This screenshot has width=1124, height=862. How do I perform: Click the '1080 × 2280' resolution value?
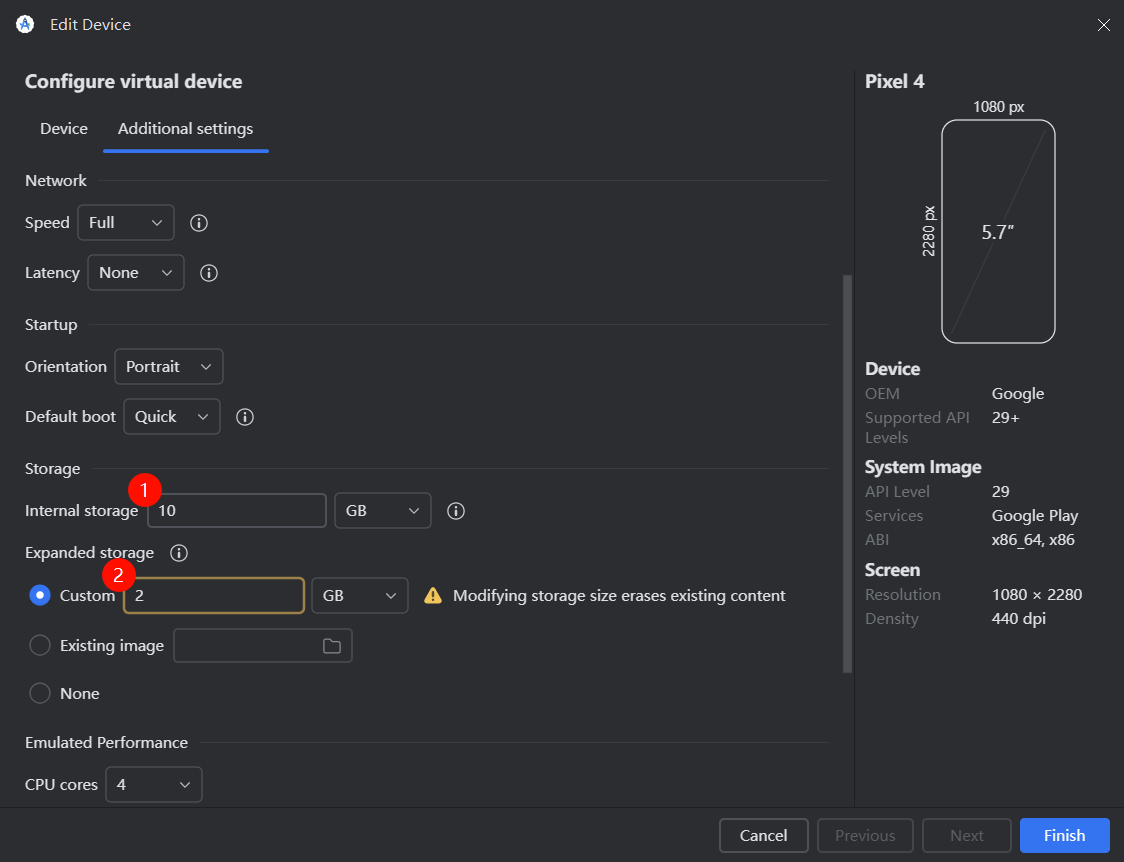pyautogui.click(x=1037, y=595)
